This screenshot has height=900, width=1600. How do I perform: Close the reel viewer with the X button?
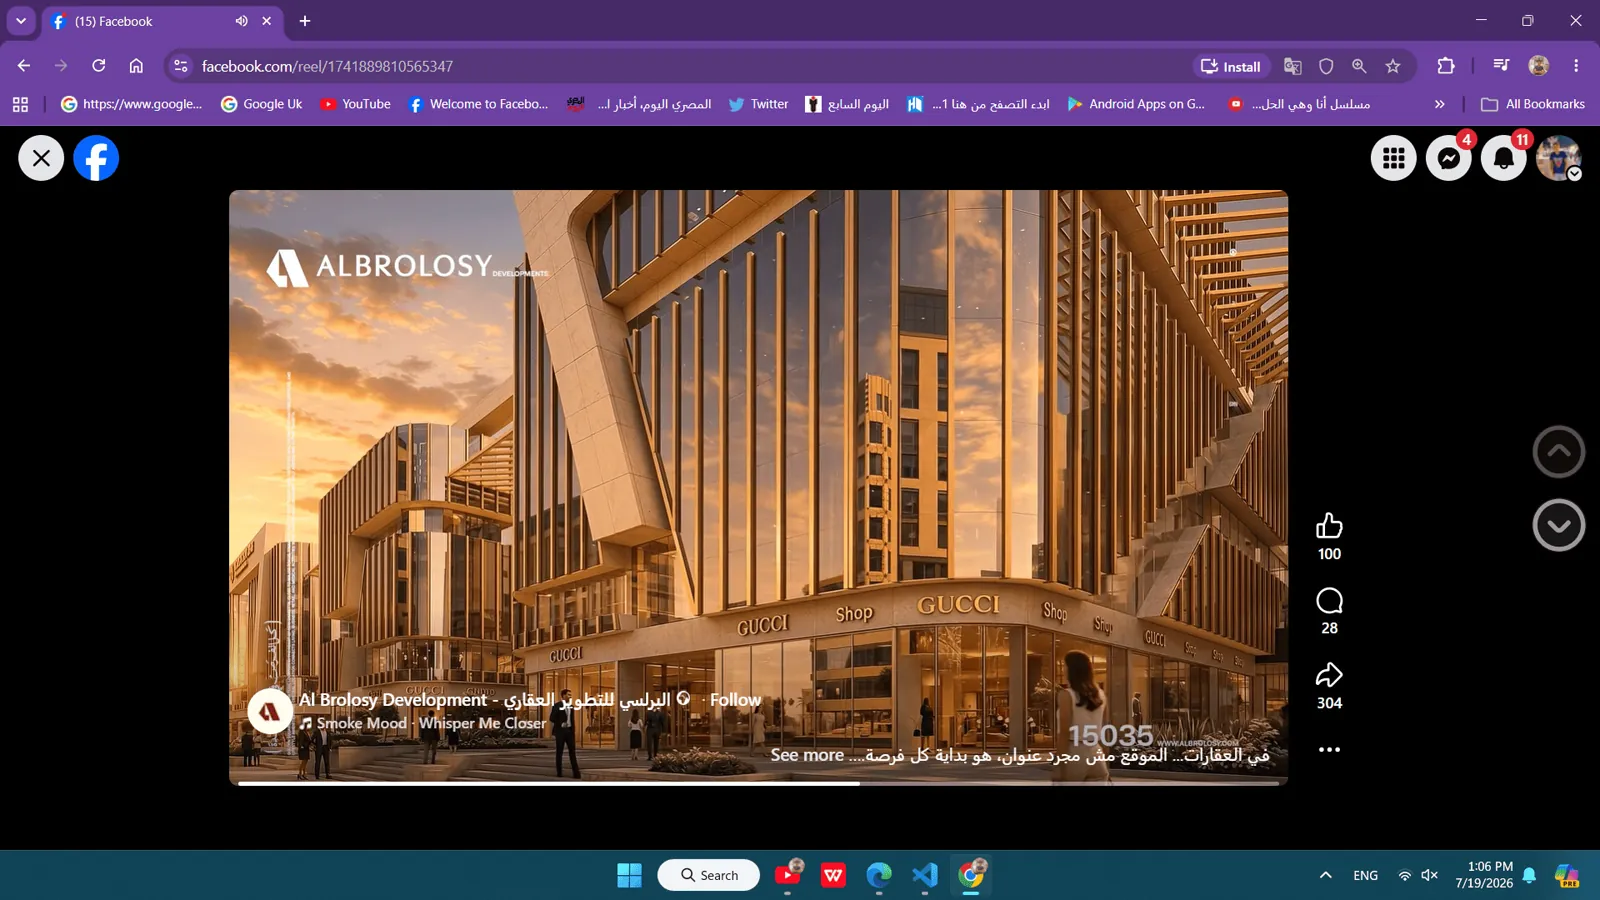coord(41,158)
